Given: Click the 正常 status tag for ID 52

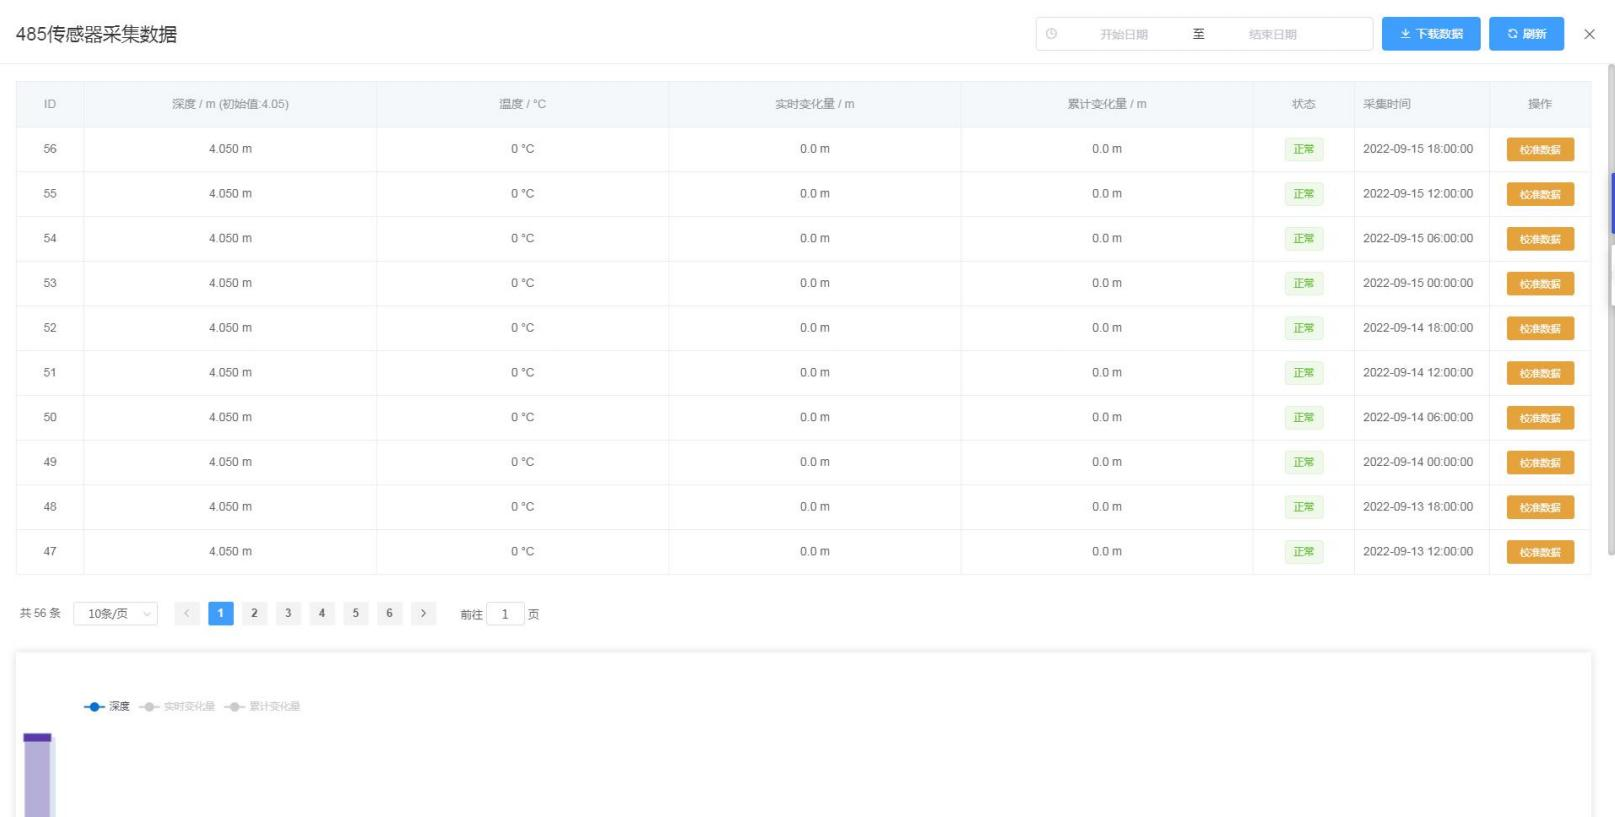Looking at the screenshot, I should tap(1303, 328).
